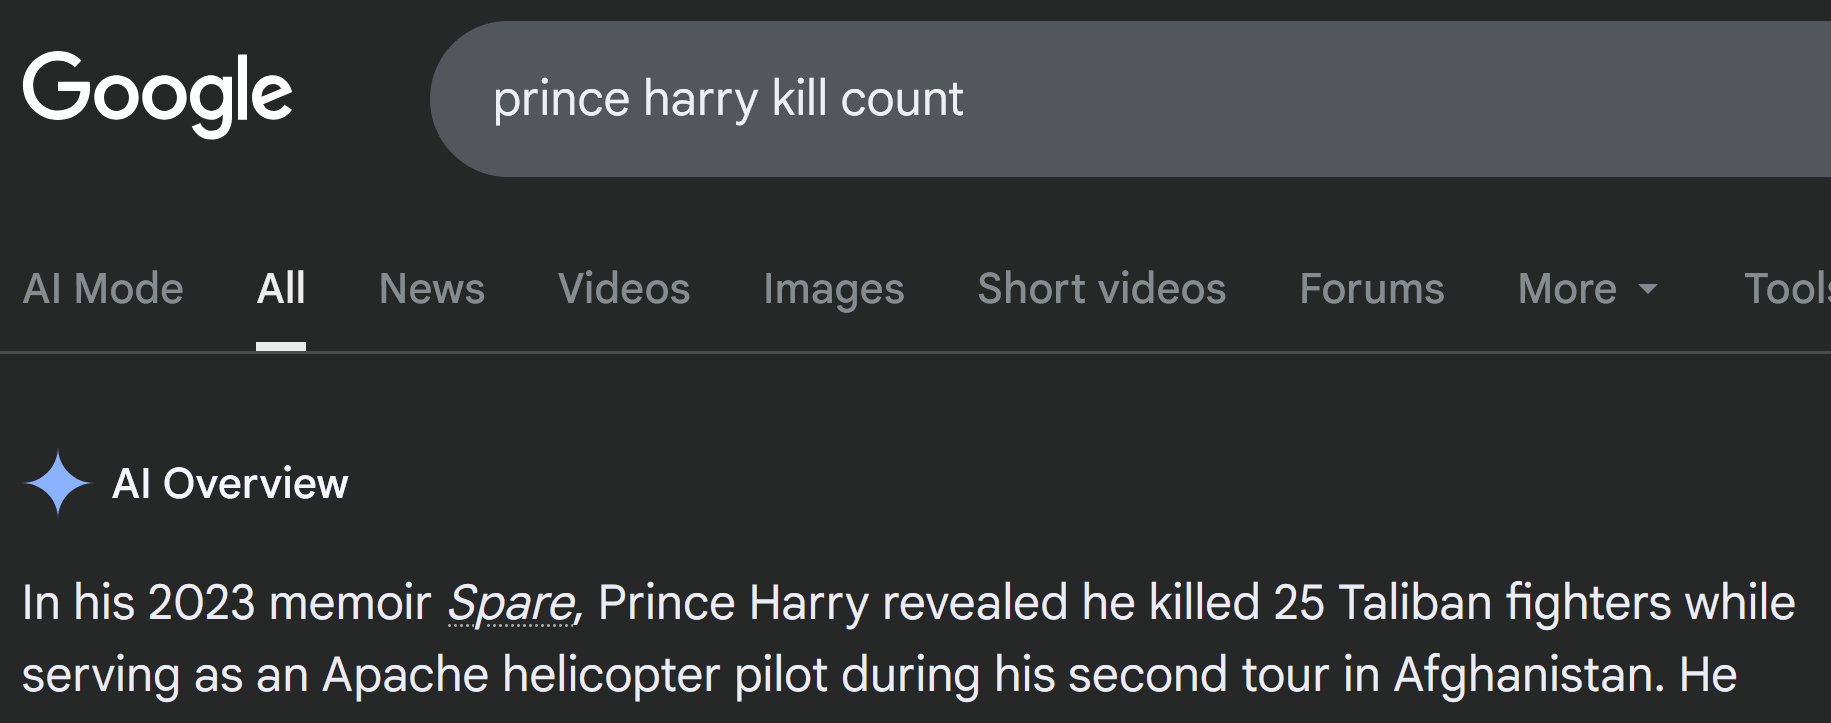Screen dimensions: 1831x723
Task: Select the All results tab
Action: pos(281,289)
